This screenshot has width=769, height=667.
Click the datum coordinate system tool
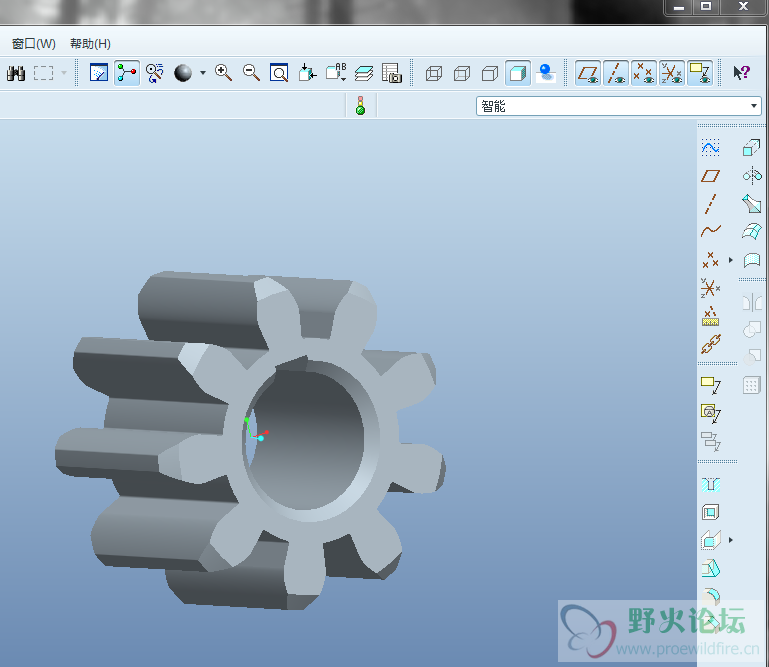710,288
